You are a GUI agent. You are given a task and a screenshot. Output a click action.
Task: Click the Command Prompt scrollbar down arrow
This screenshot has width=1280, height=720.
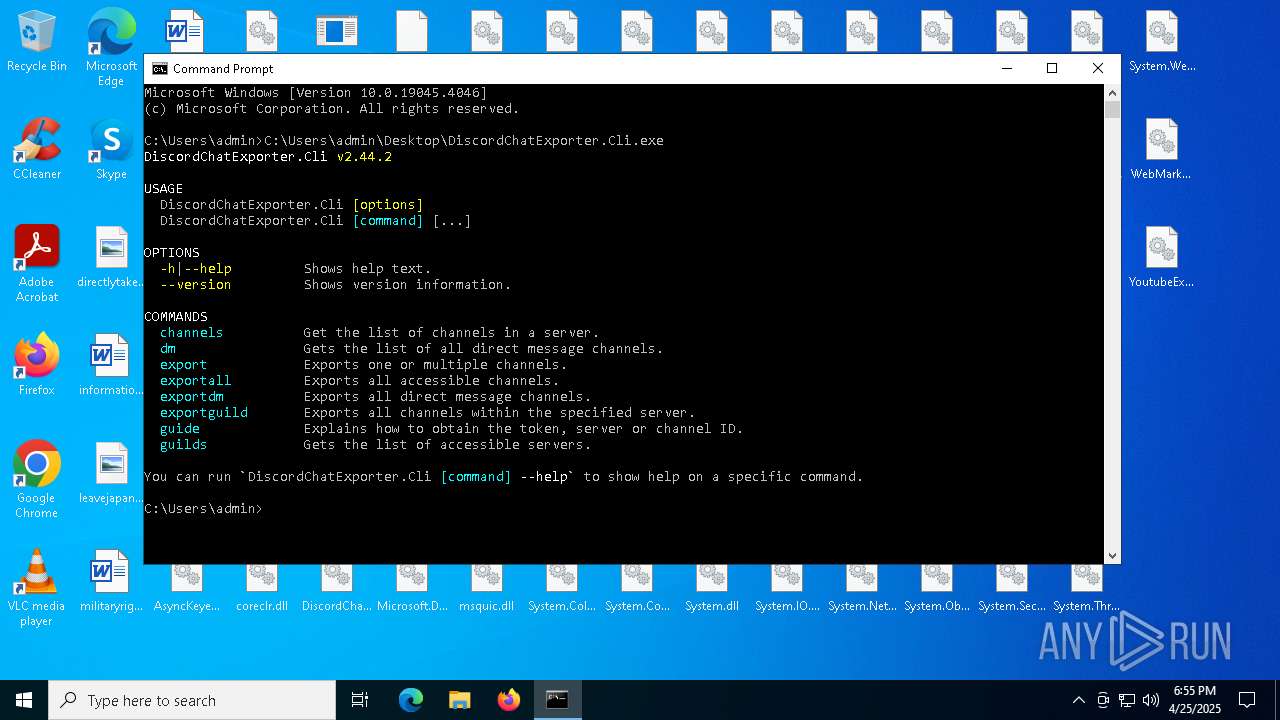tap(1112, 556)
